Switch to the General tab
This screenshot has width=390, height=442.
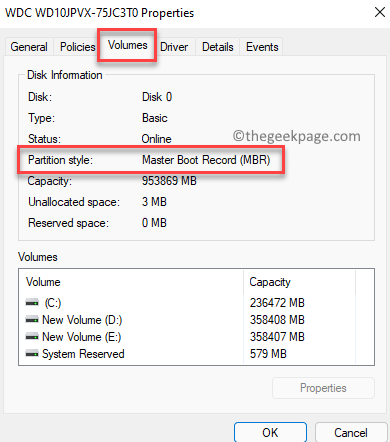pyautogui.click(x=29, y=47)
